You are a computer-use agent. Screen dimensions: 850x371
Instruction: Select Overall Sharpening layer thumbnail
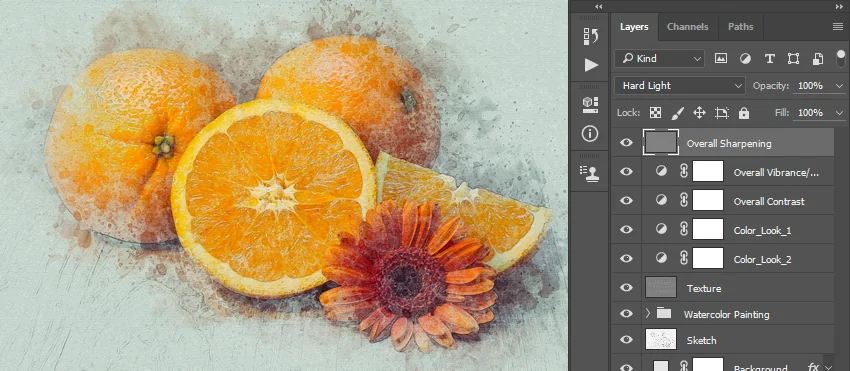click(x=661, y=143)
